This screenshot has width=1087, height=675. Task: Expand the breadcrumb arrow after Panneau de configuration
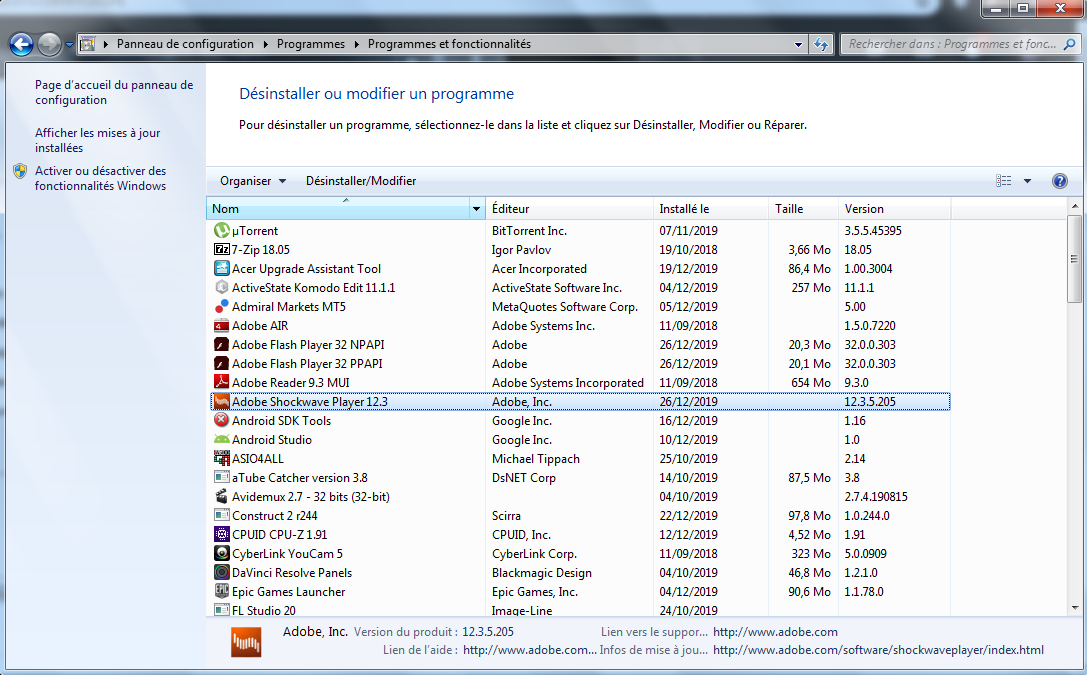click(x=265, y=44)
